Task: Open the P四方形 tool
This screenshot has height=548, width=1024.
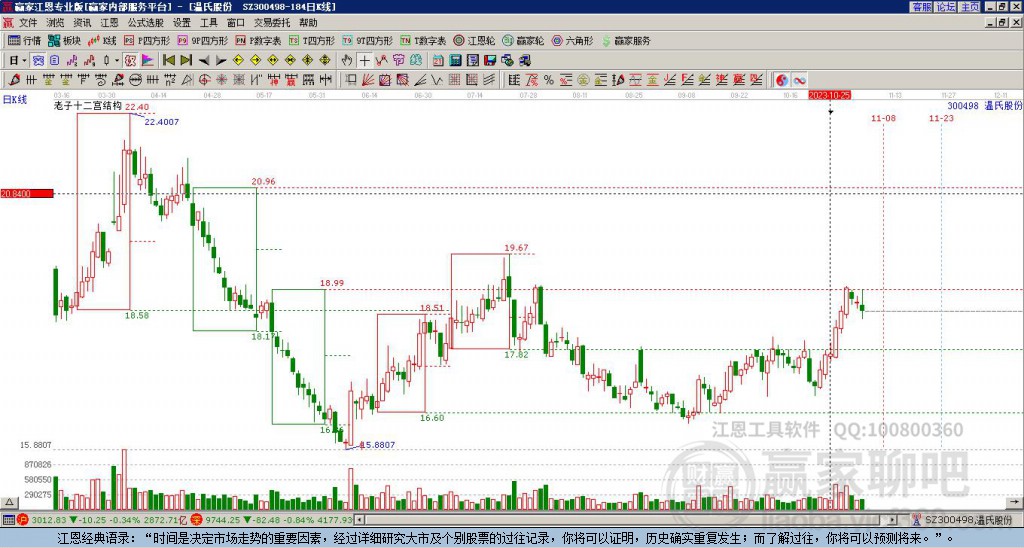Action: pyautogui.click(x=148, y=40)
